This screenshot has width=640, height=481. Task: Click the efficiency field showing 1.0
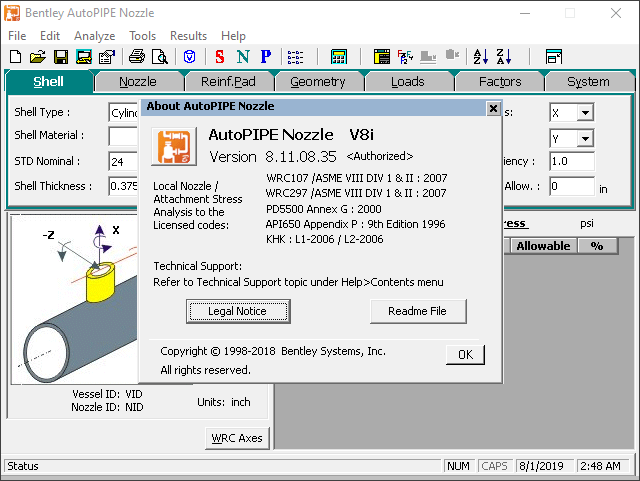pyautogui.click(x=572, y=161)
